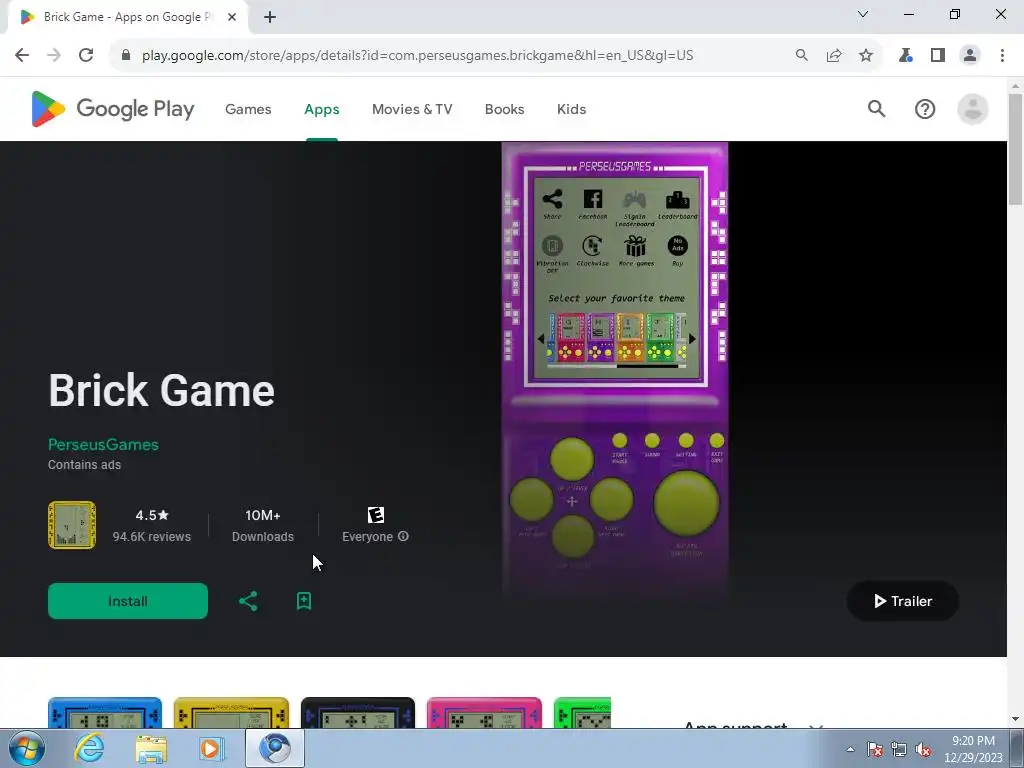Click the zoom magnifier in the address bar
Screen dimensions: 1024x768
coord(802,56)
